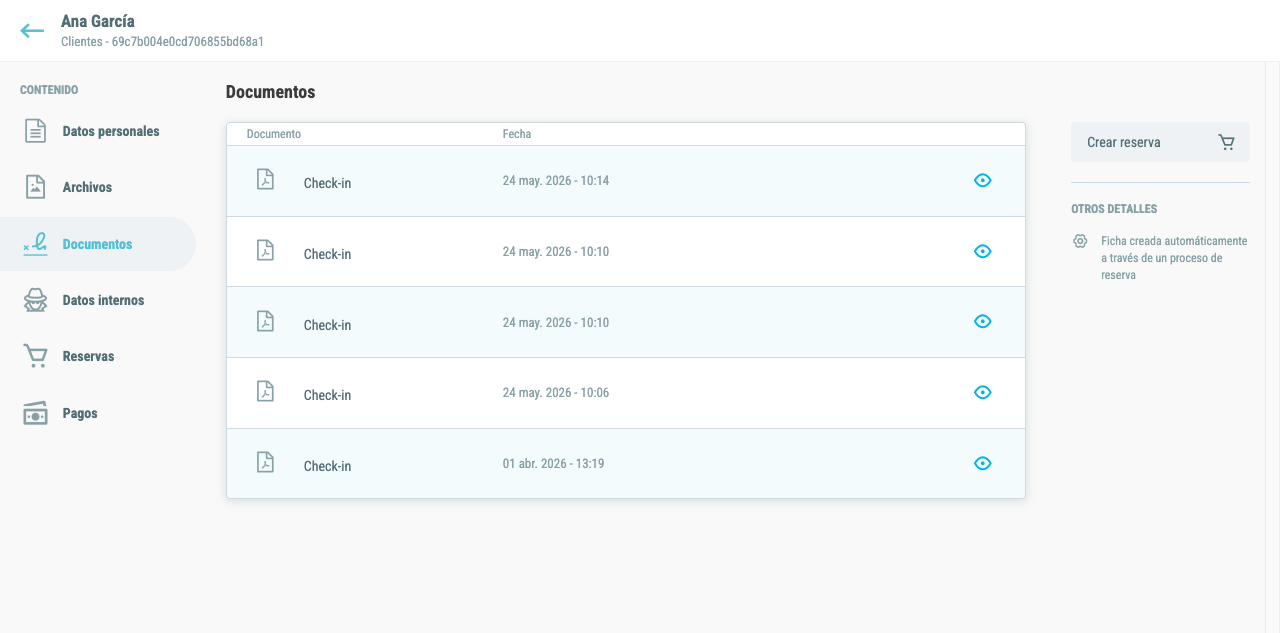Click PDF icon of the 01 abr. Check-in row
This screenshot has width=1280, height=633.
(265, 462)
